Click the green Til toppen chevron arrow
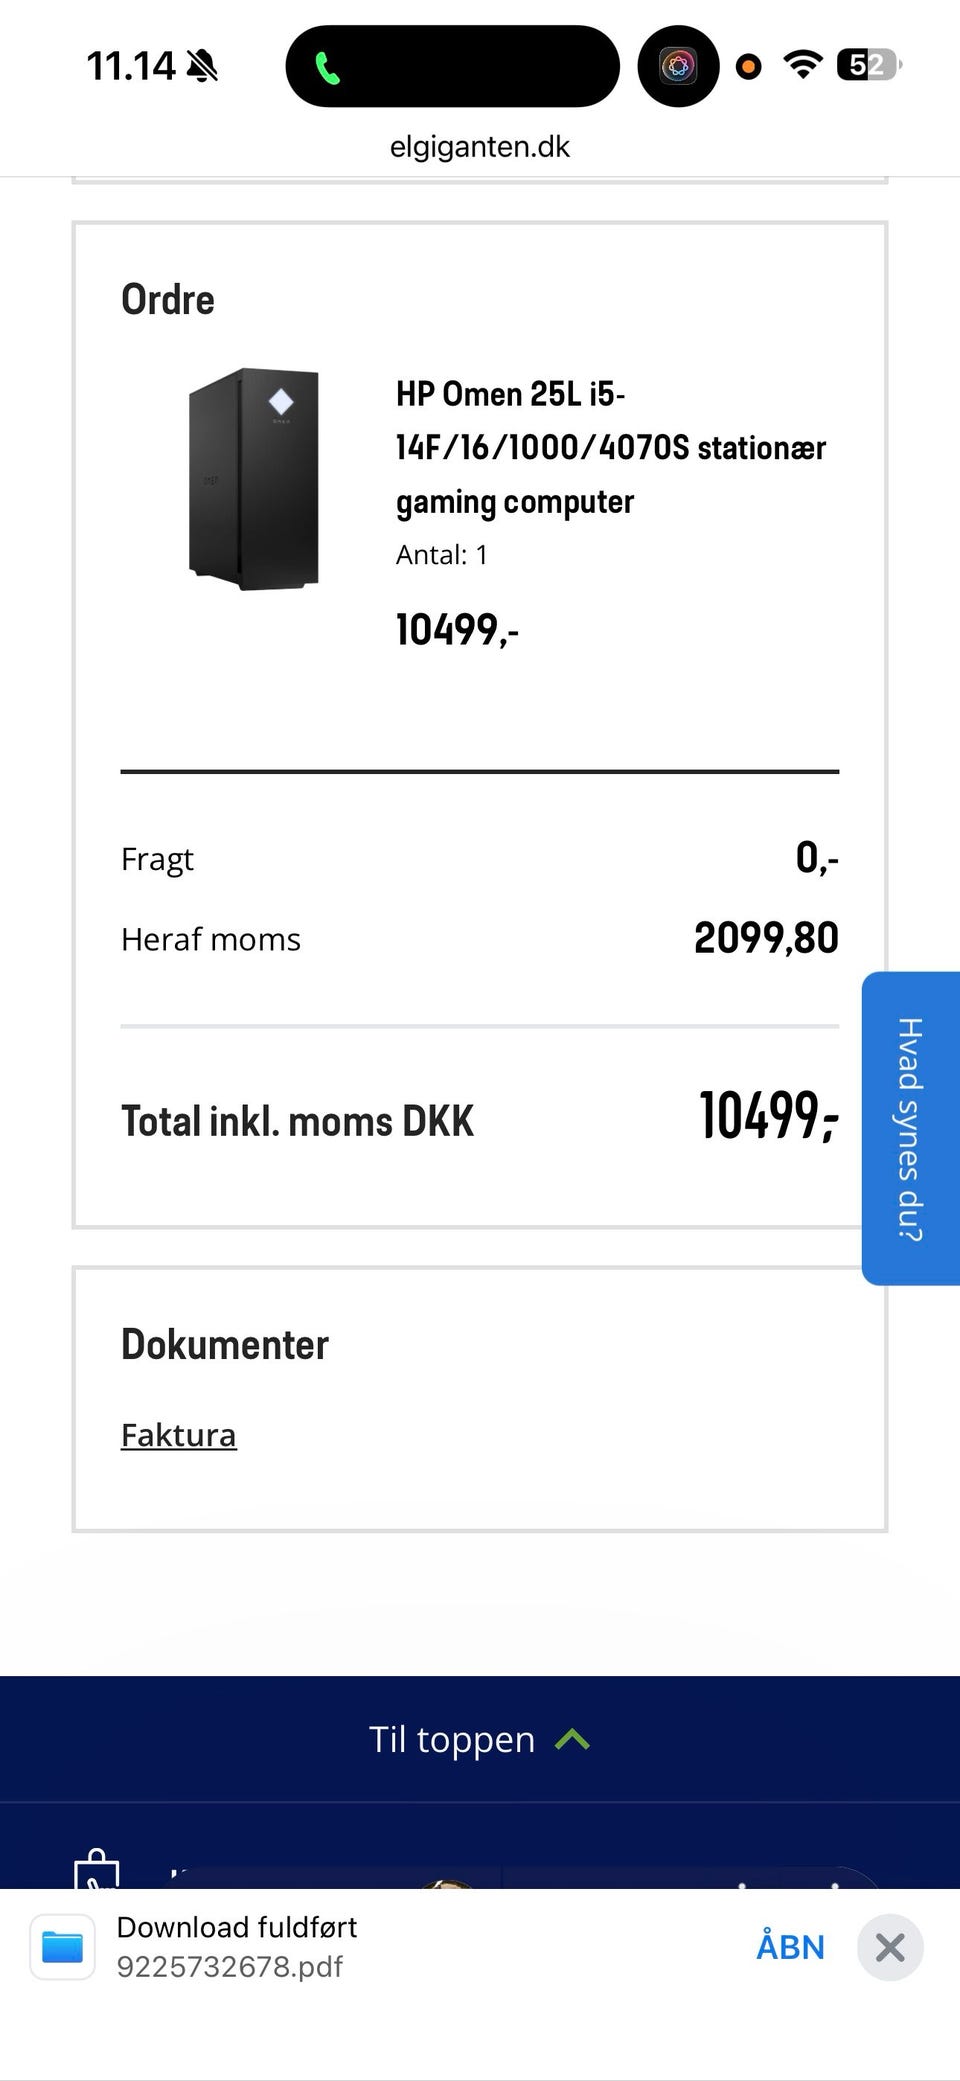960x2081 pixels. [572, 1740]
